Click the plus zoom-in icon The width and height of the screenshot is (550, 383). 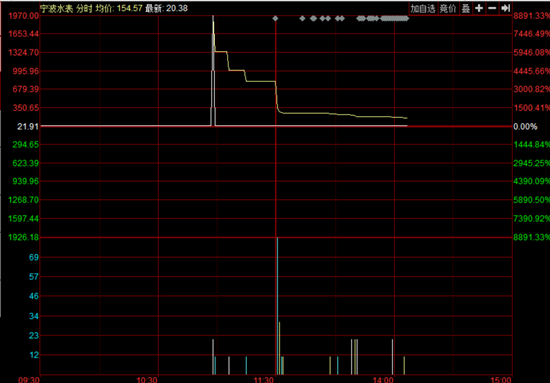pos(479,8)
